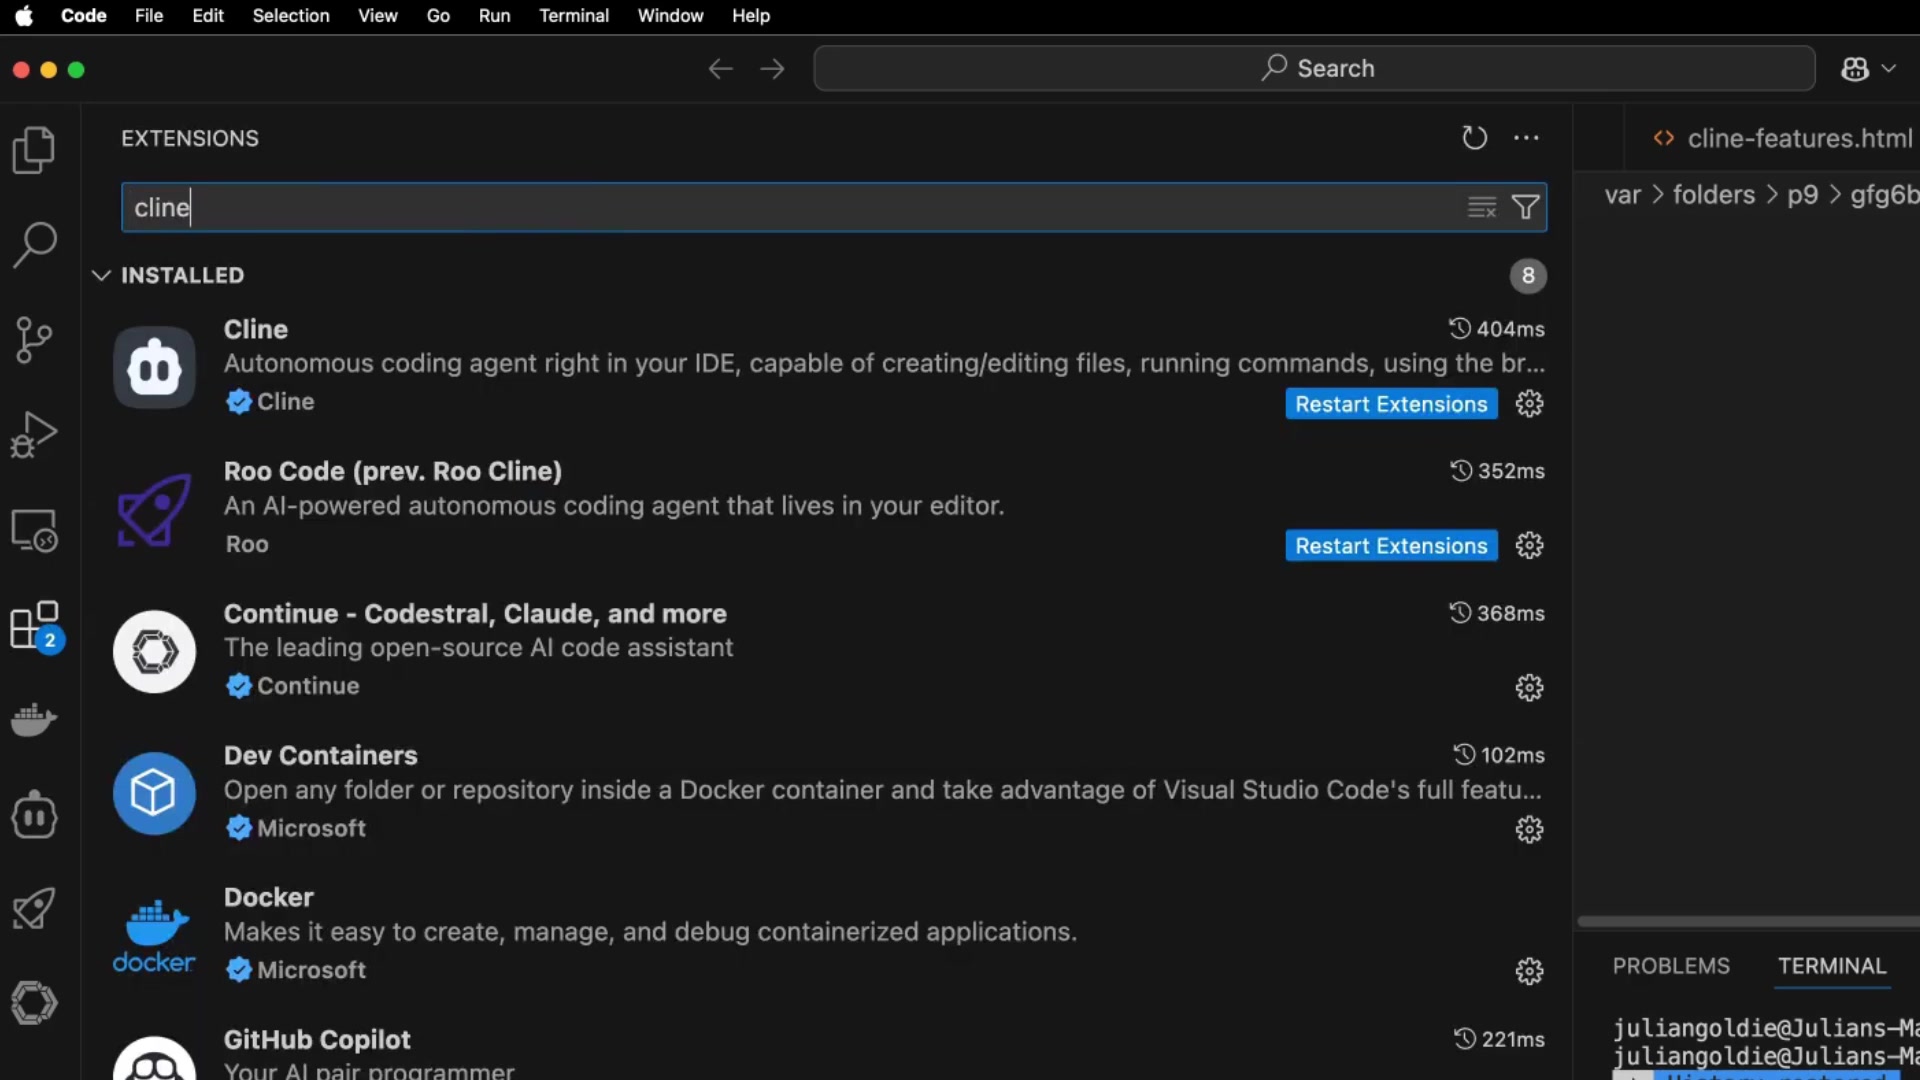1920x1080 pixels.
Task: Switch to the TERMINAL panel tab
Action: (1831, 966)
